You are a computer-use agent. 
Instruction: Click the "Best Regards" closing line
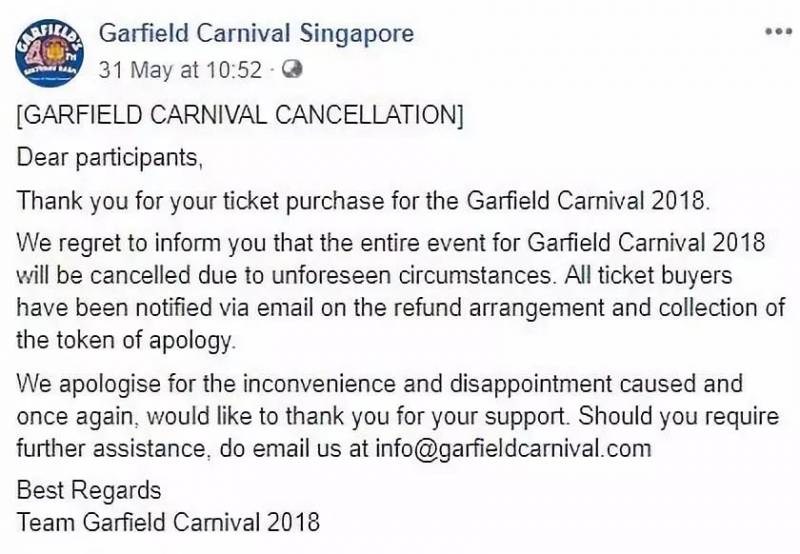(88, 491)
